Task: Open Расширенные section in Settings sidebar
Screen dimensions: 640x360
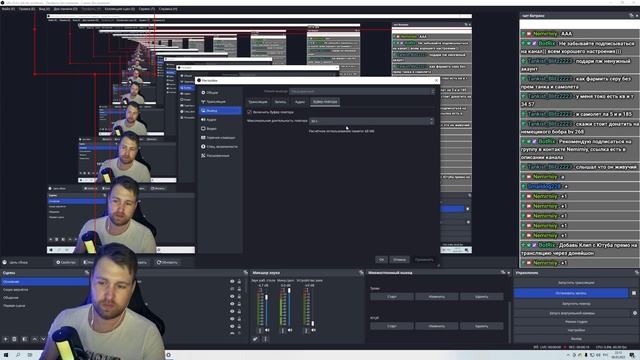Action: pyautogui.click(x=220, y=156)
